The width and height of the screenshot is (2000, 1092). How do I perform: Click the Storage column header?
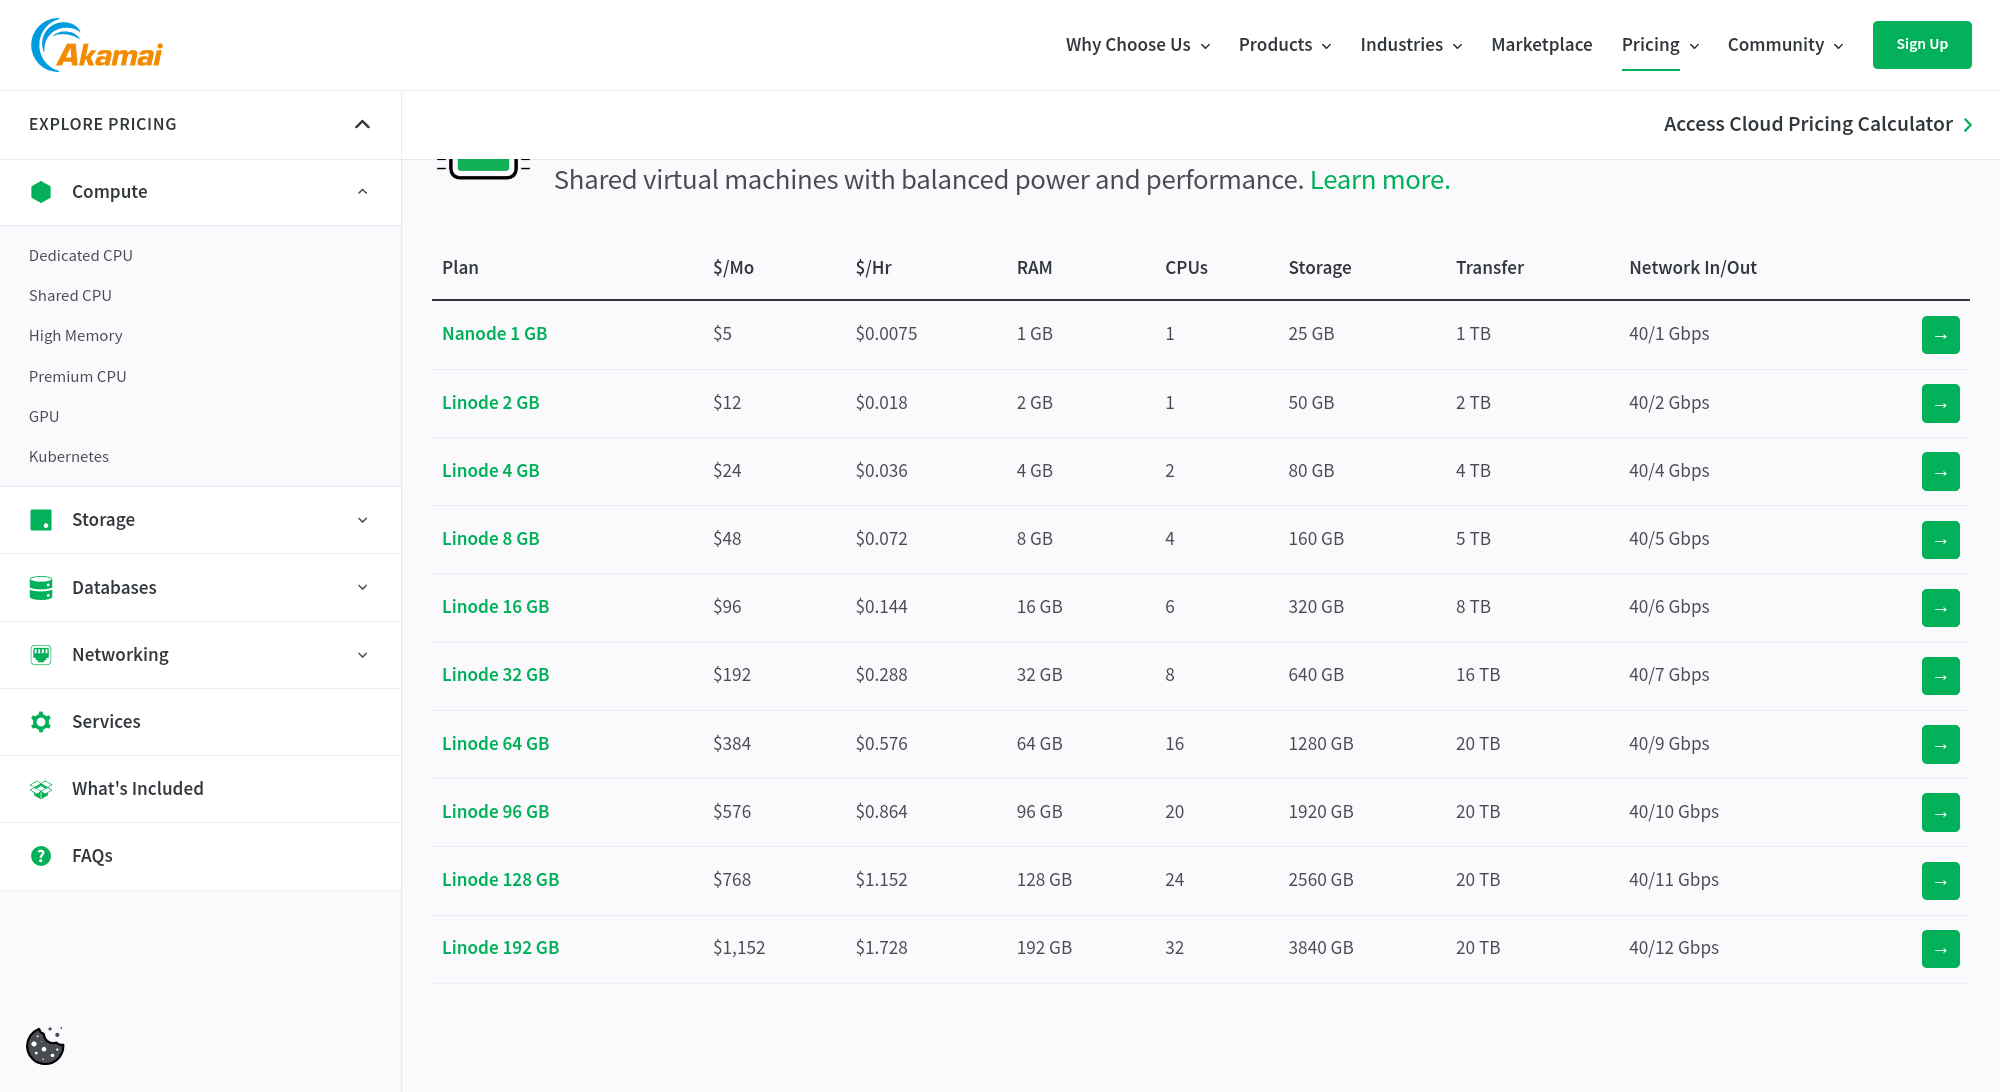click(1320, 268)
